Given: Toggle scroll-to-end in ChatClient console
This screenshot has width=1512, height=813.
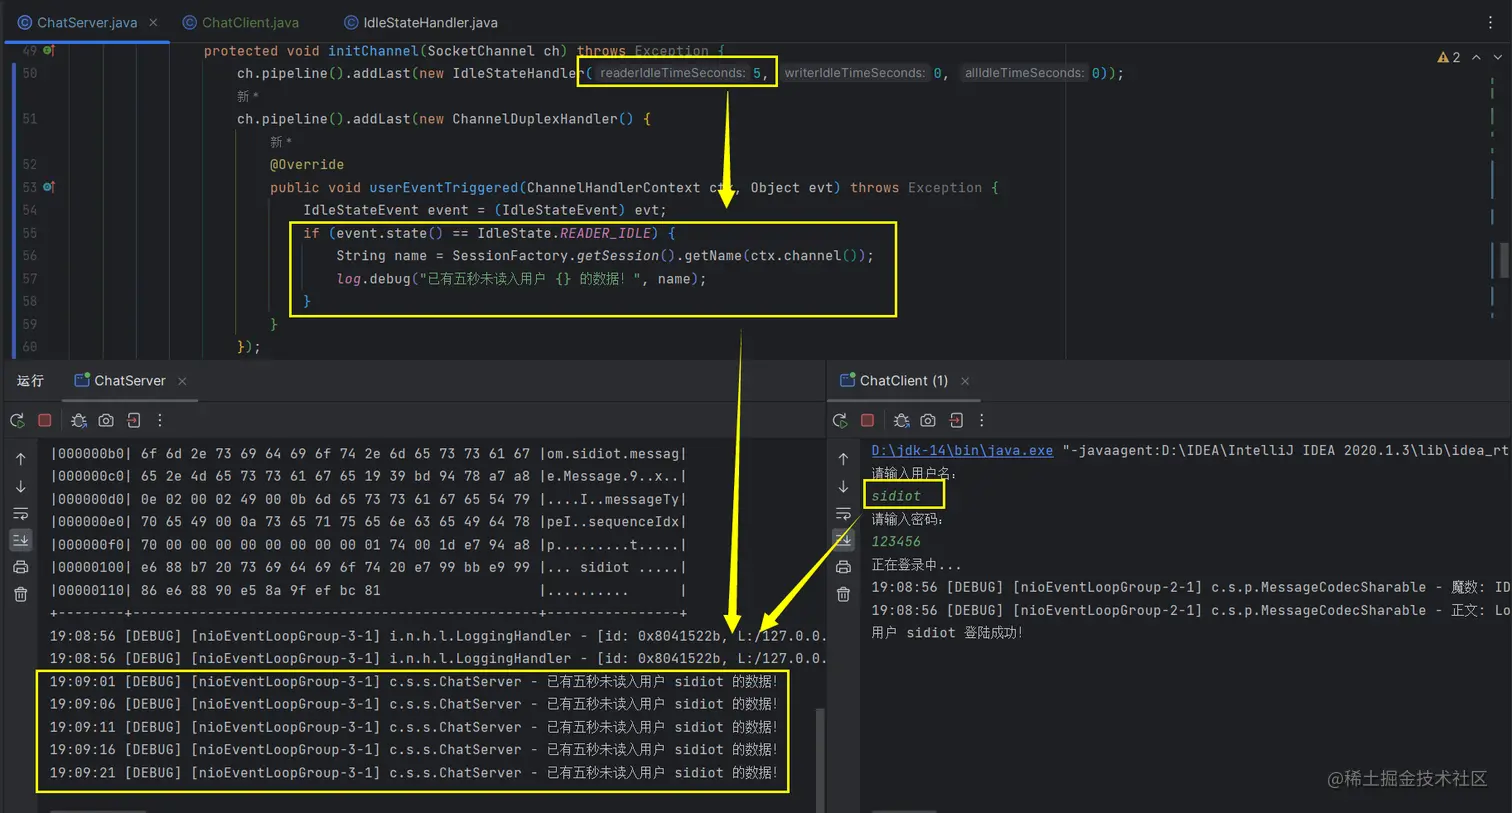Looking at the screenshot, I should [x=843, y=540].
